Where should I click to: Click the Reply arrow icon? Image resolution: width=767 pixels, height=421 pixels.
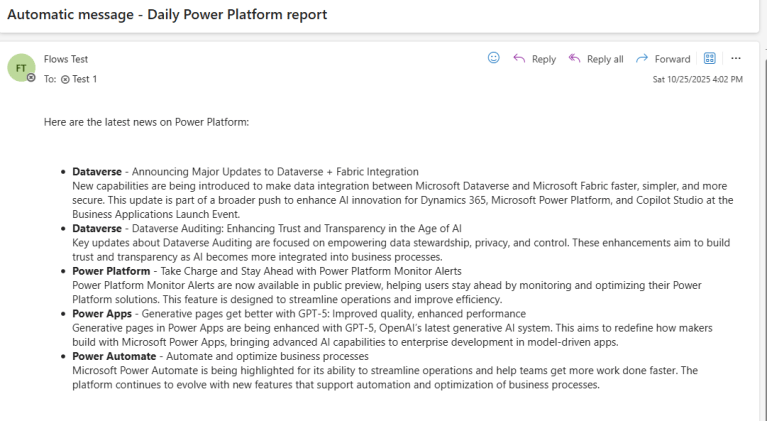[519, 59]
